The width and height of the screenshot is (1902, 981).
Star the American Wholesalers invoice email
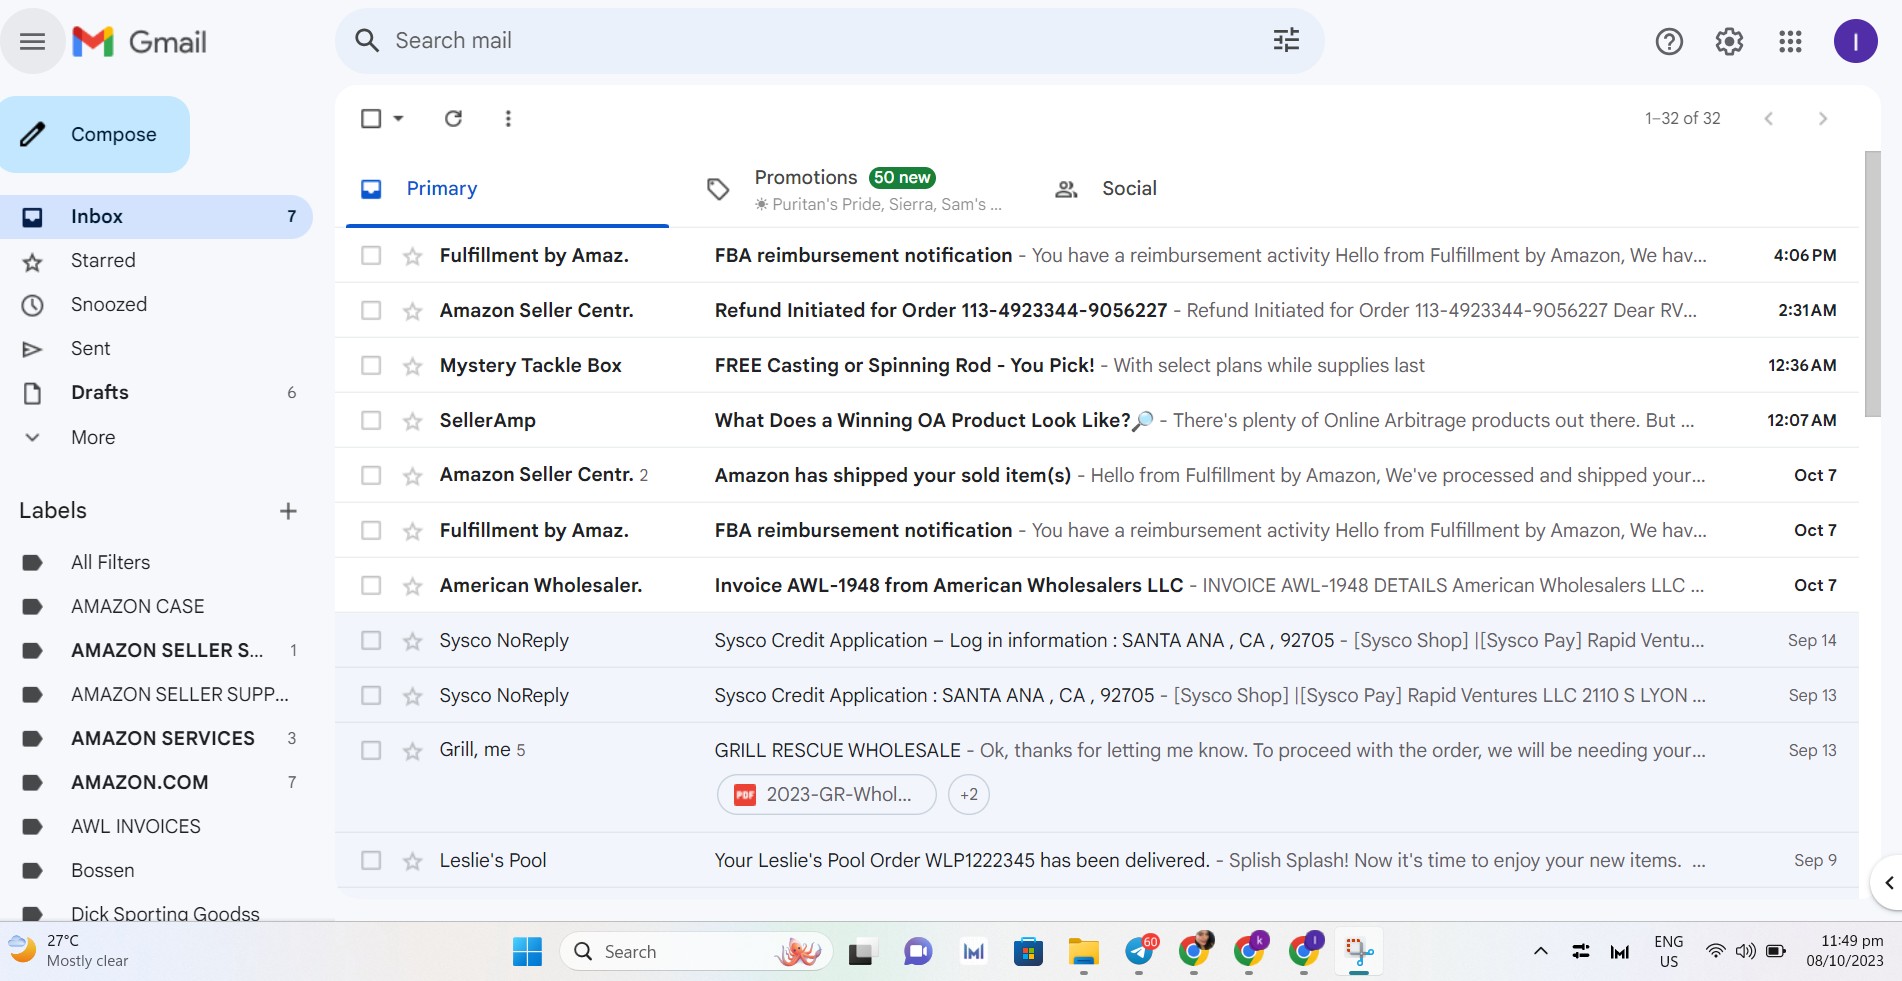(412, 586)
